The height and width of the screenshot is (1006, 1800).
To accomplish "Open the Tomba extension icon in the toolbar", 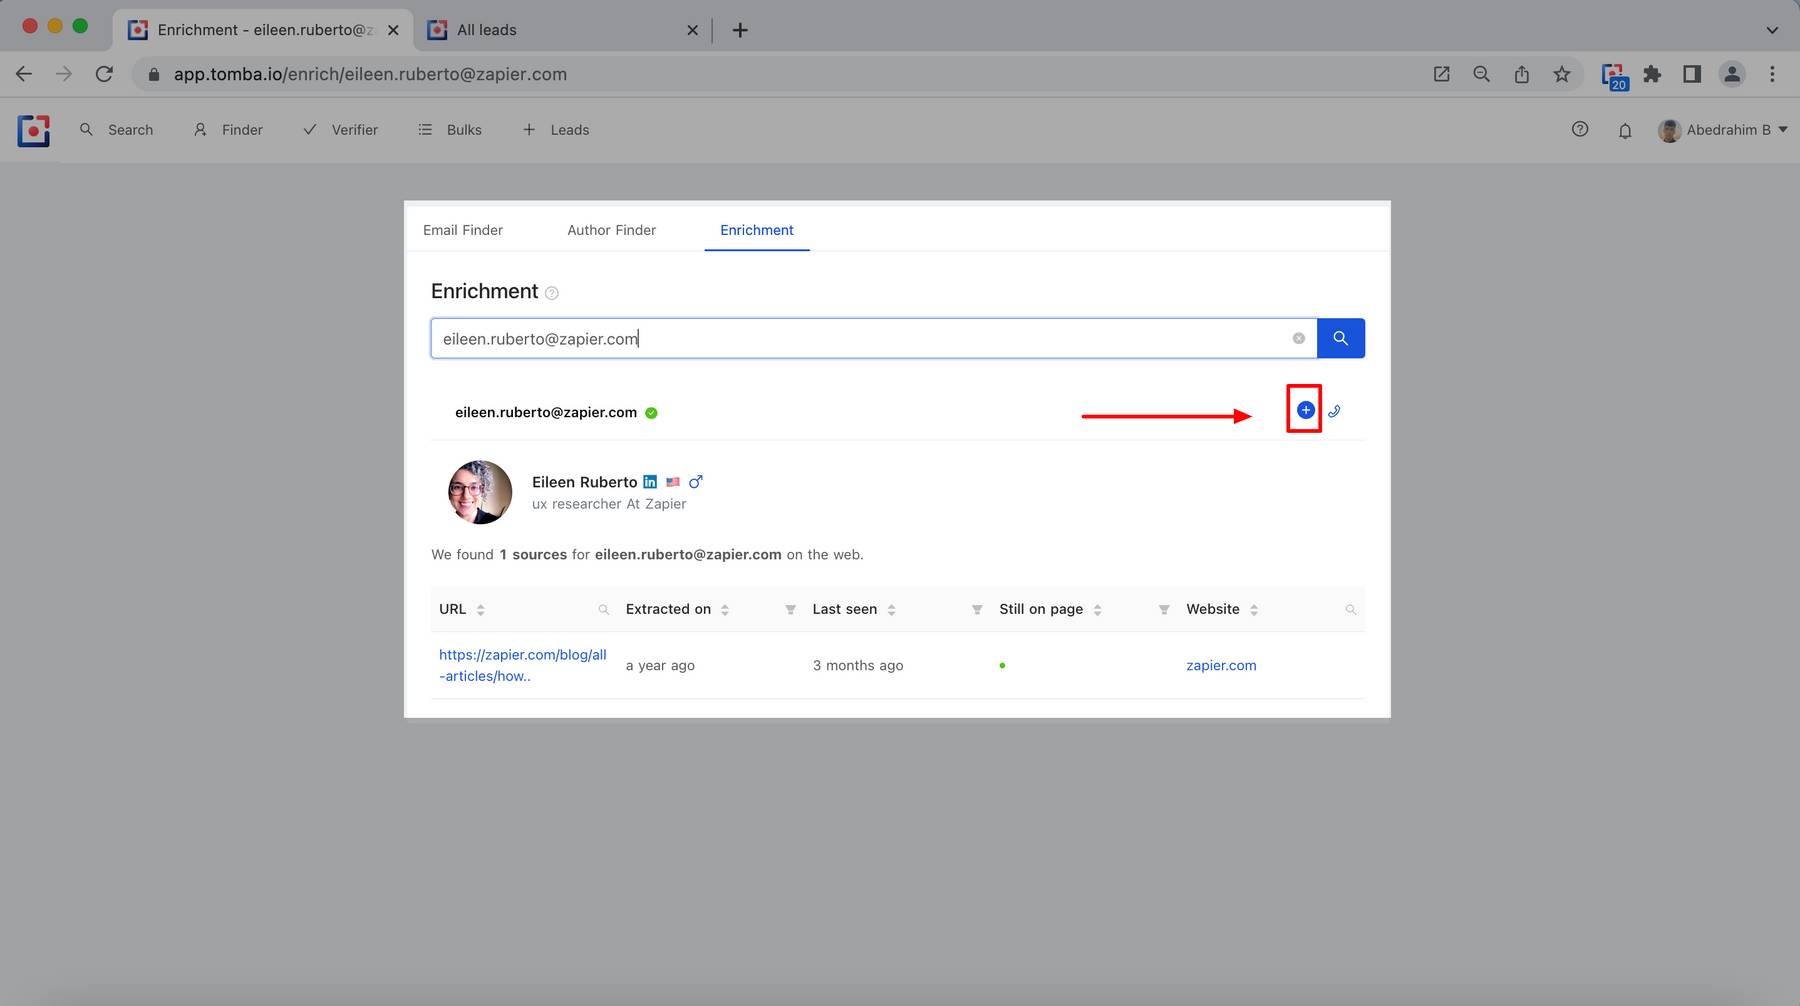I will [x=1614, y=76].
